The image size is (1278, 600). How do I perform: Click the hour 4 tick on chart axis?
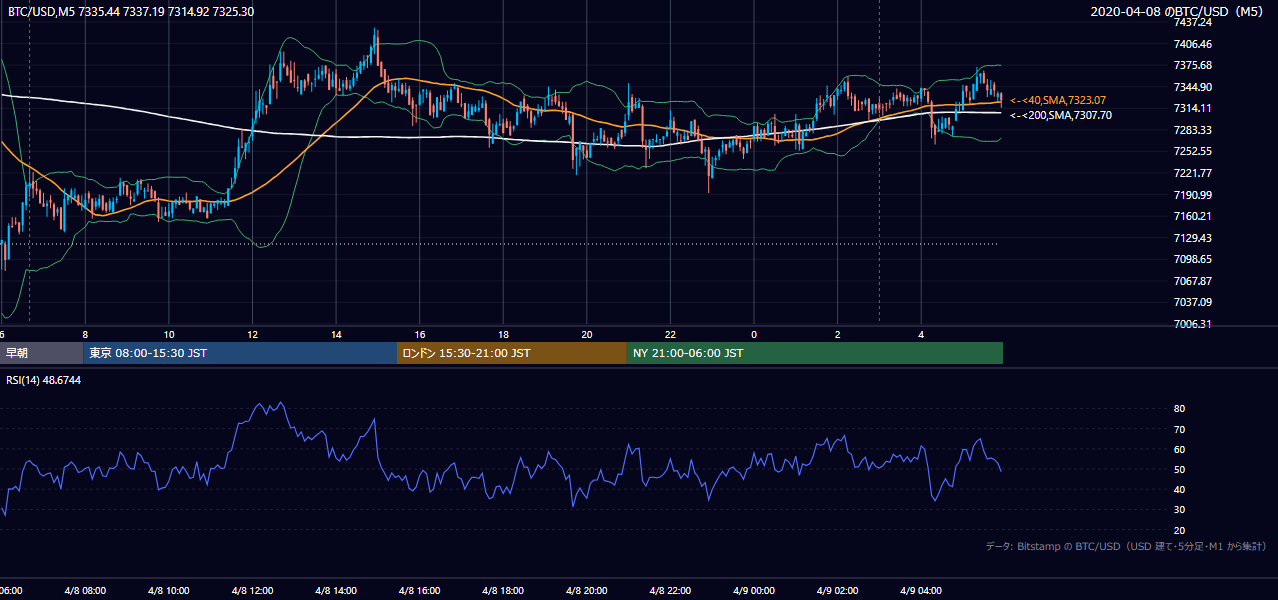pos(921,334)
